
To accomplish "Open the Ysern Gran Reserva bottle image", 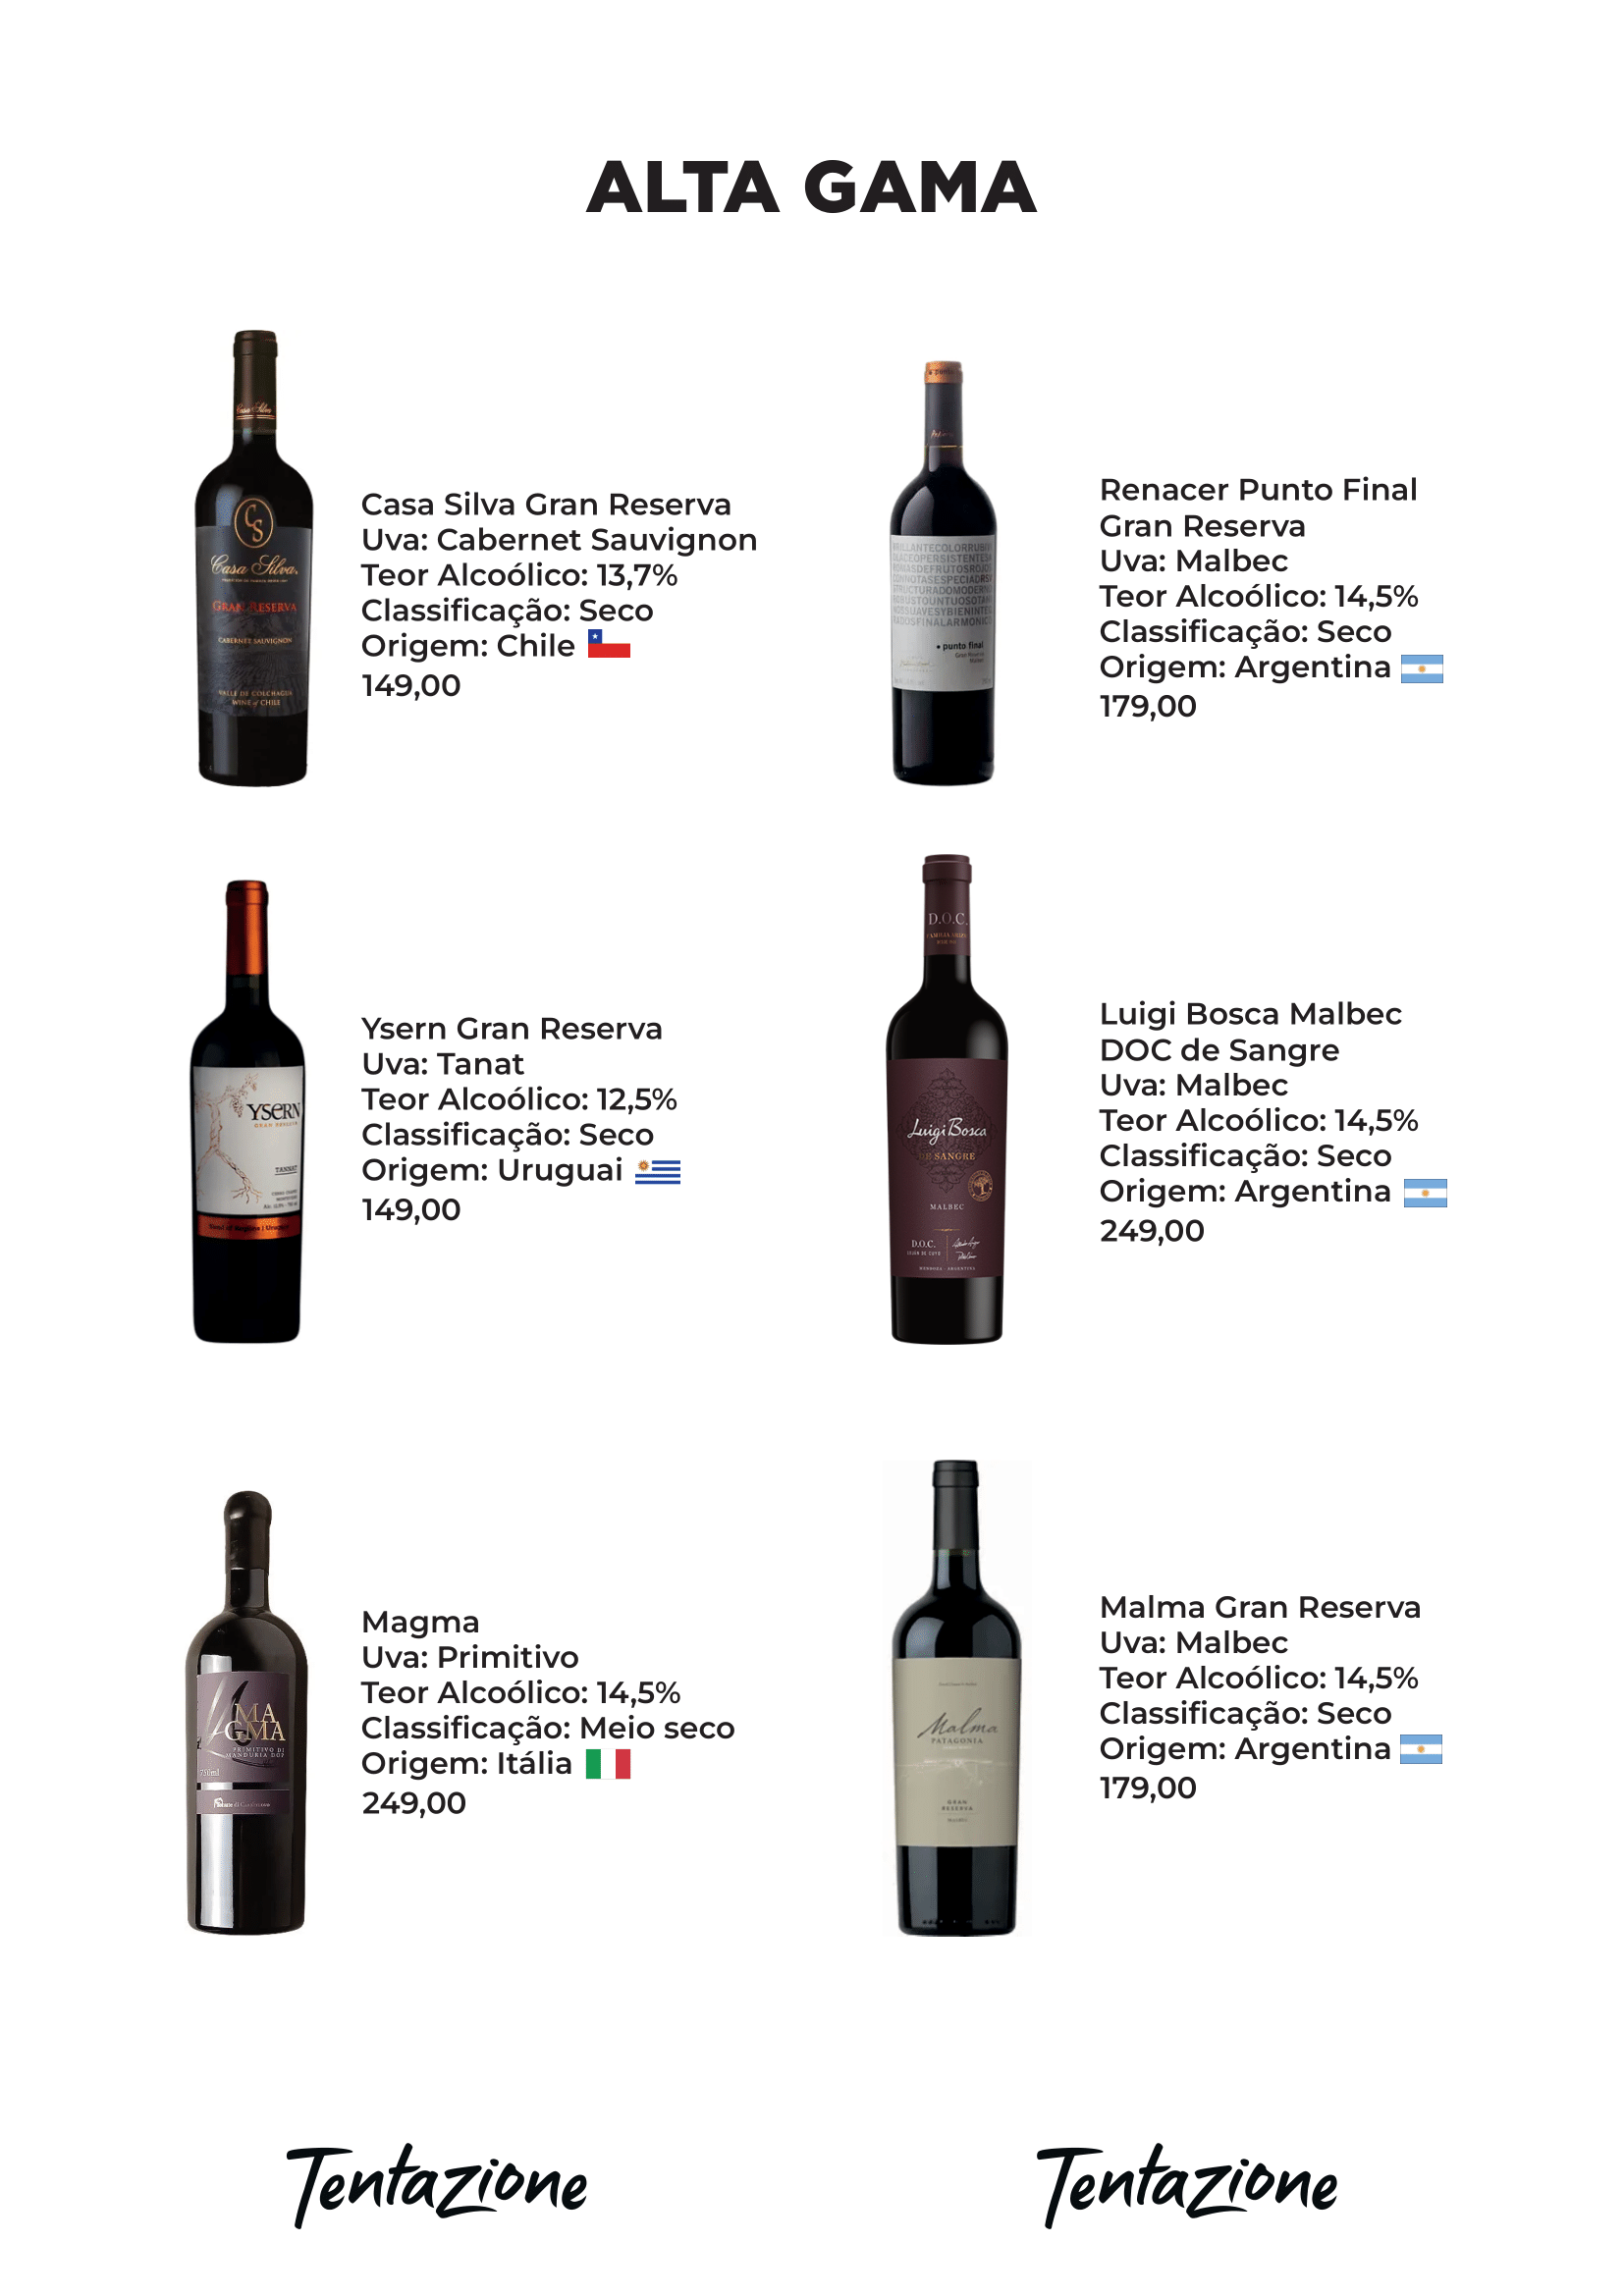I will 247,1111.
